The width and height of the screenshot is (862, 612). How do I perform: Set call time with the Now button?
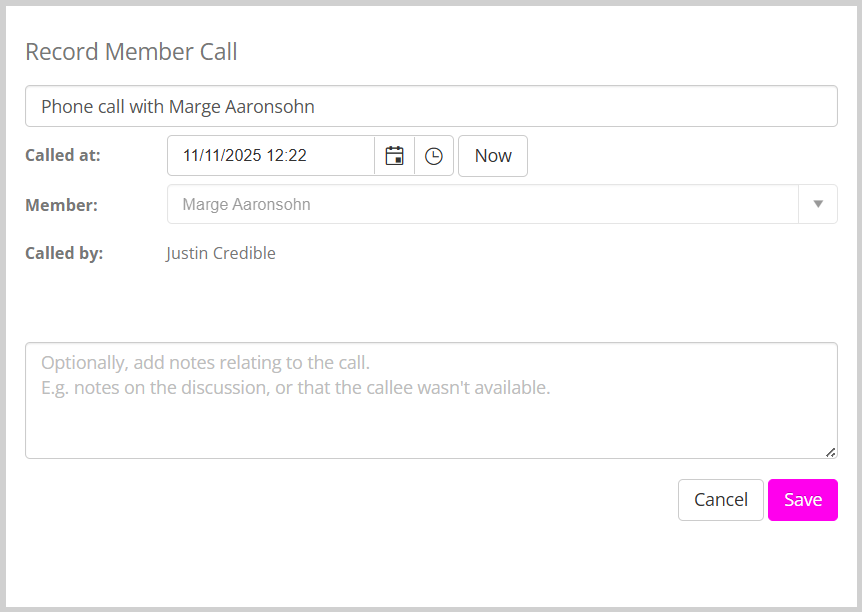pyautogui.click(x=493, y=156)
